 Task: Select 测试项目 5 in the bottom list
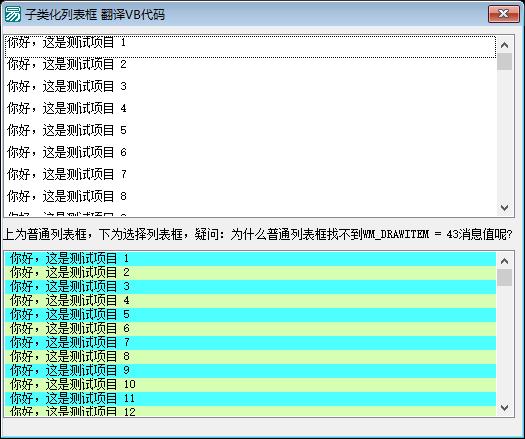tap(250, 315)
